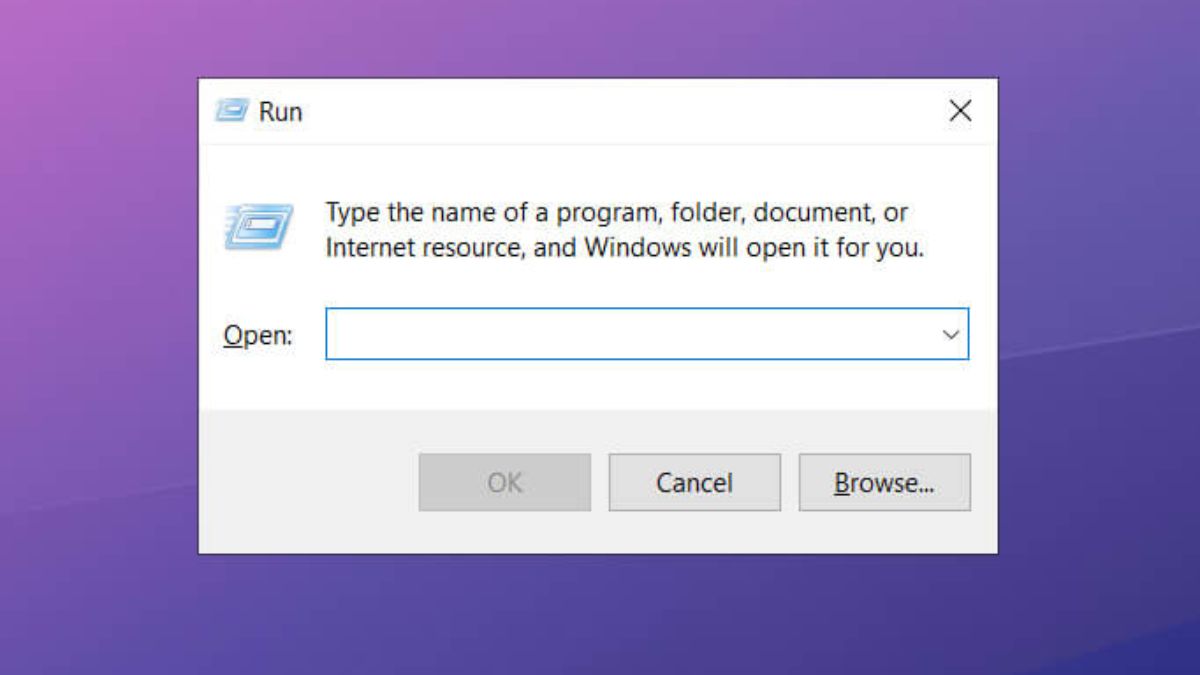The image size is (1200, 675).
Task: Click the large Run icon beside the description
Action: coord(259,226)
